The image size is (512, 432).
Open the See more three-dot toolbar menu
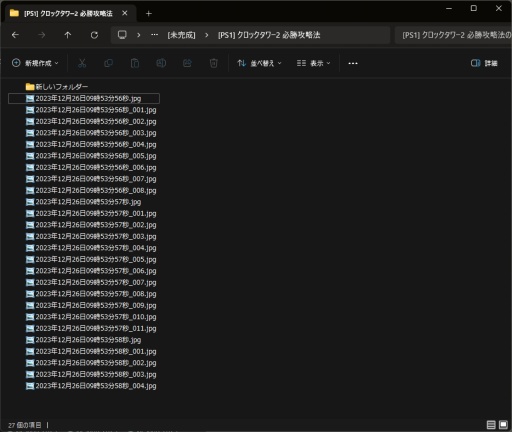(x=353, y=63)
